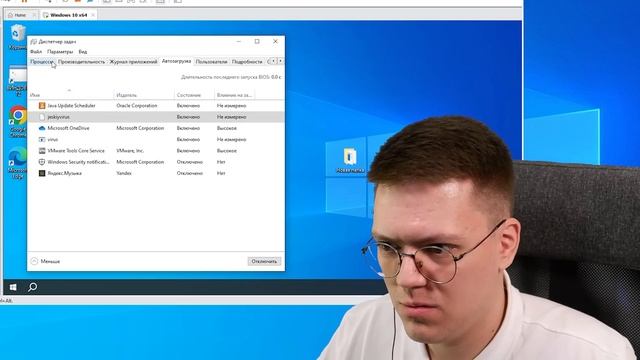This screenshot has width=640, height=360.
Task: Click the Яндекс.Музыка entry icon
Action: 42,173
